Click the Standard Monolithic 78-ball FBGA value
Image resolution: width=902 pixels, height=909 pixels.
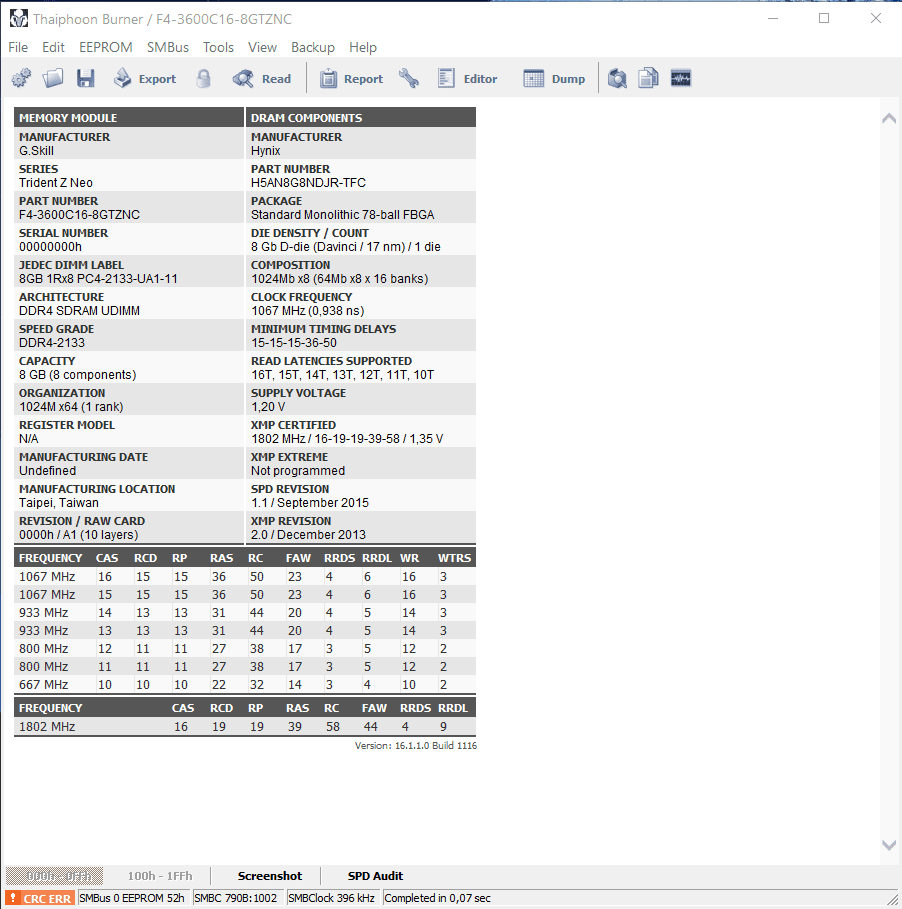342,214
